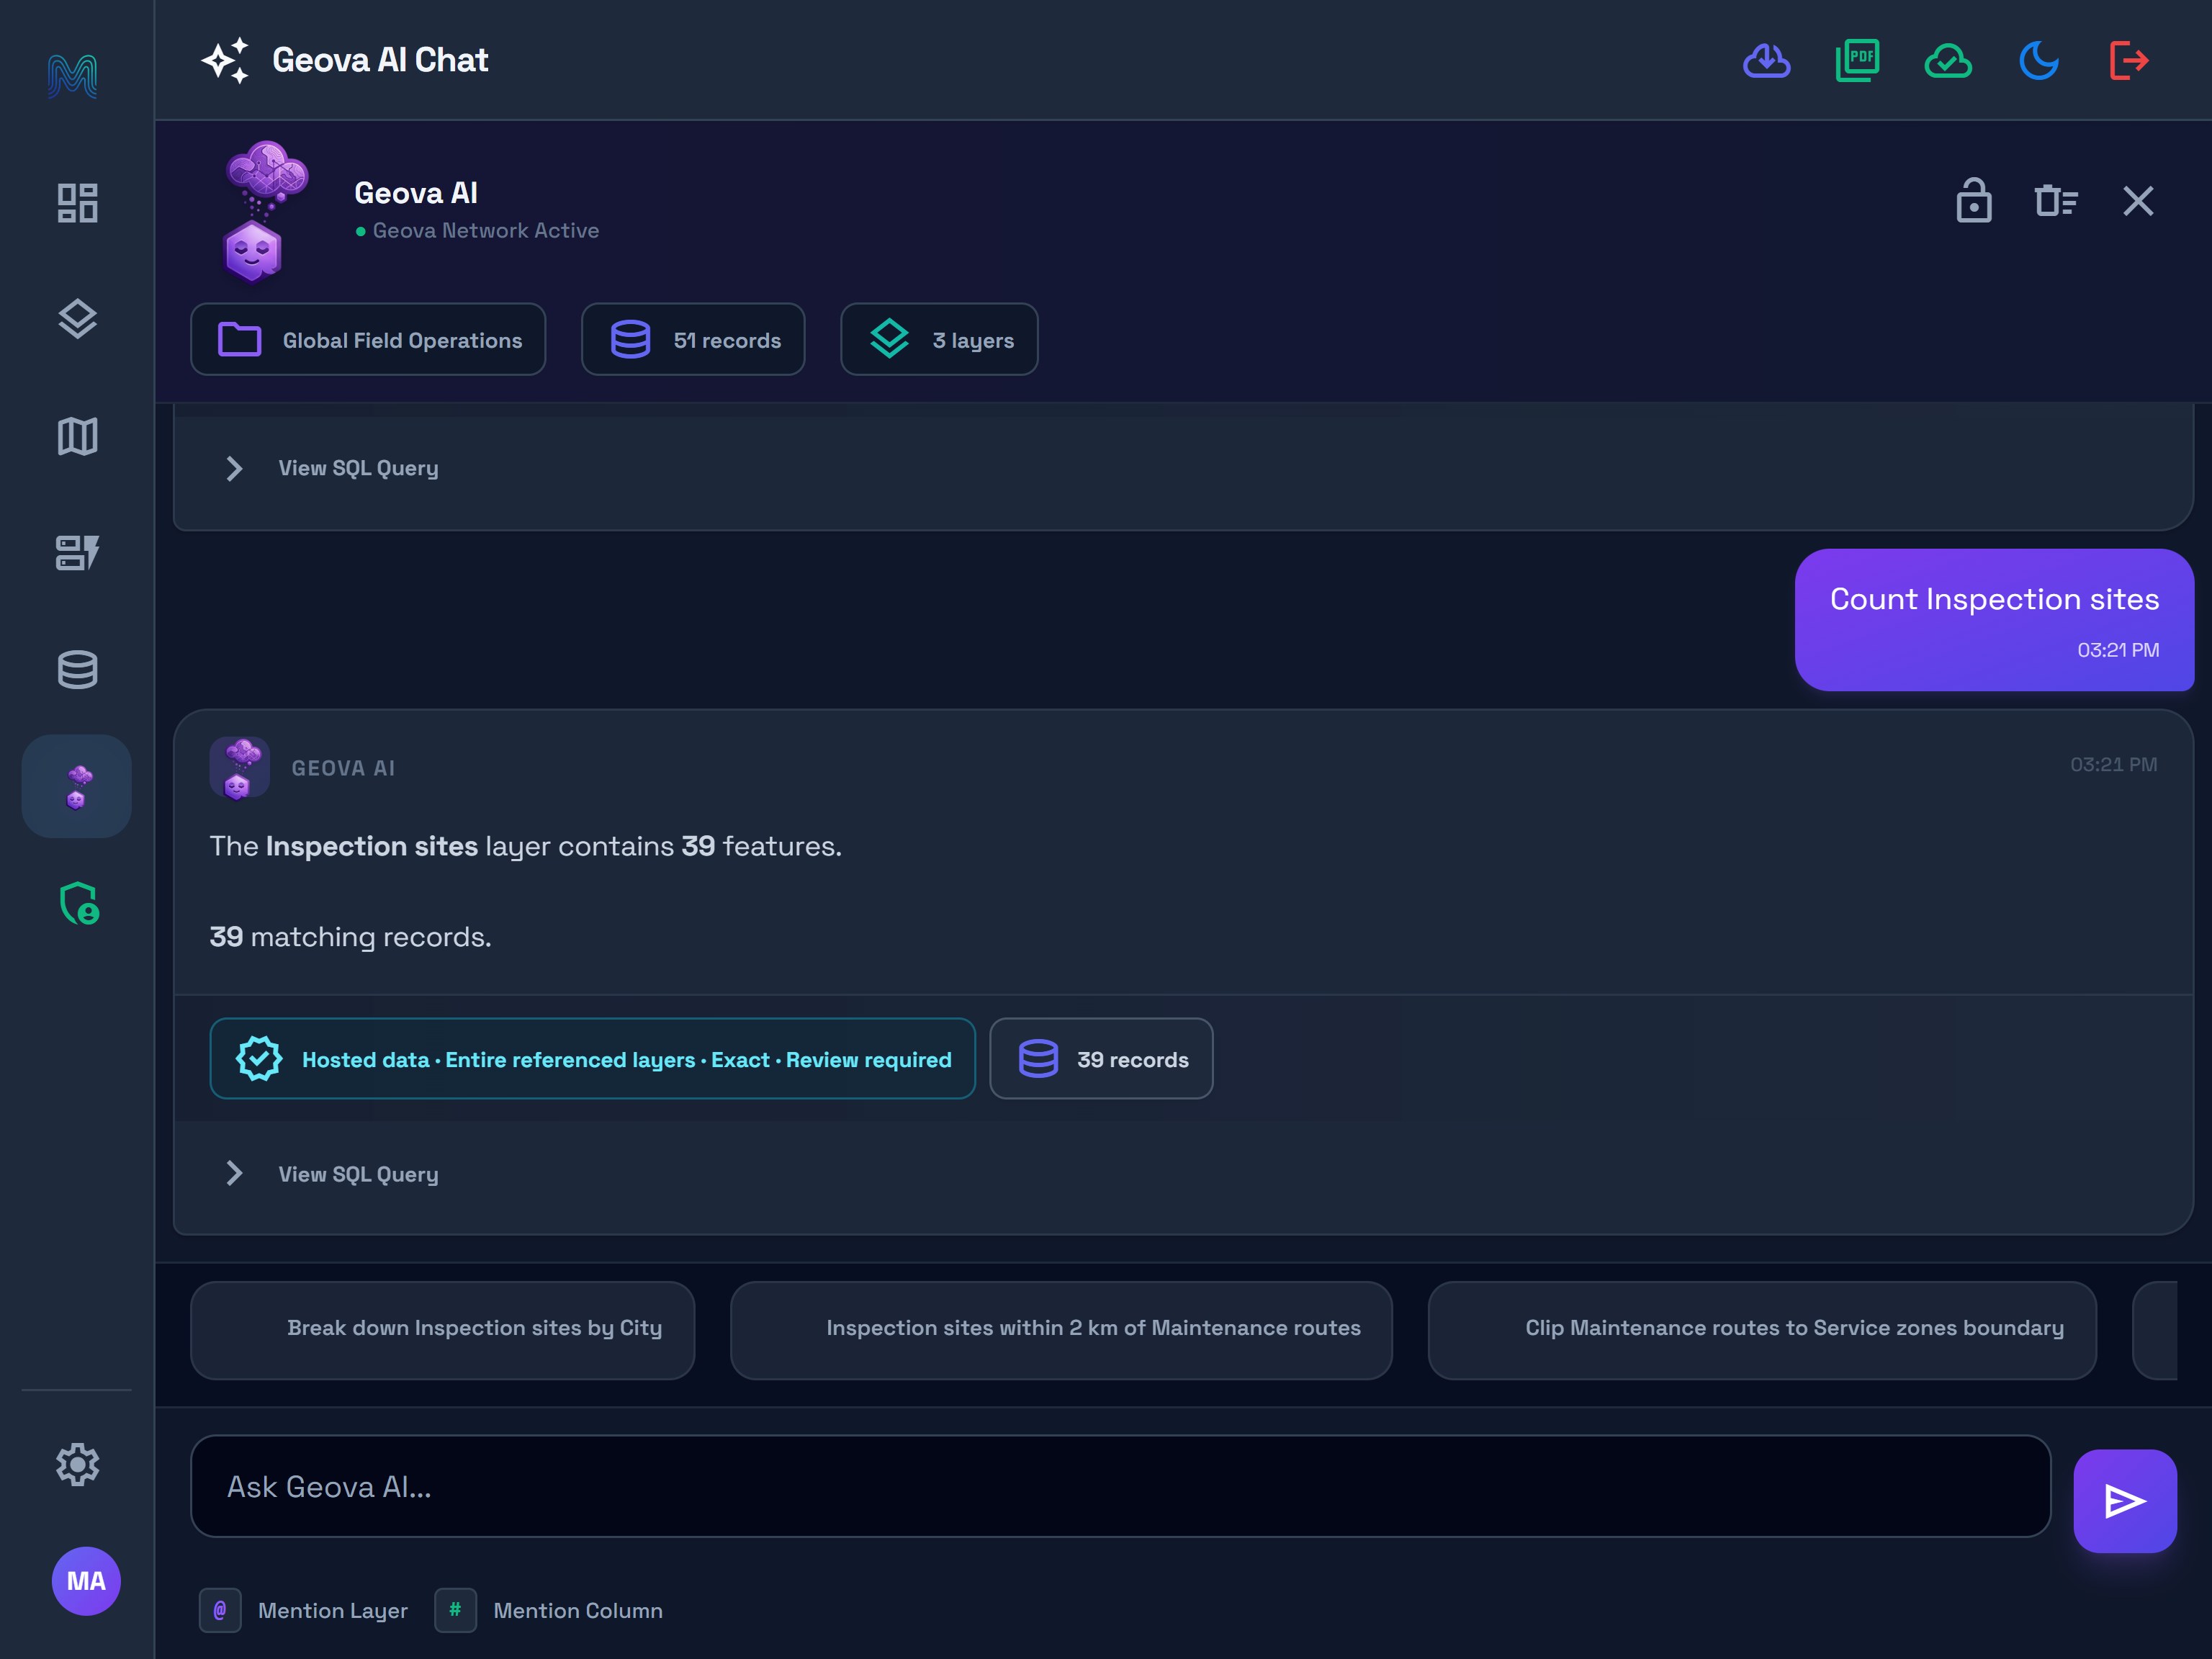Click the red logout icon
The height and width of the screenshot is (1659, 2212).
[x=2129, y=61]
